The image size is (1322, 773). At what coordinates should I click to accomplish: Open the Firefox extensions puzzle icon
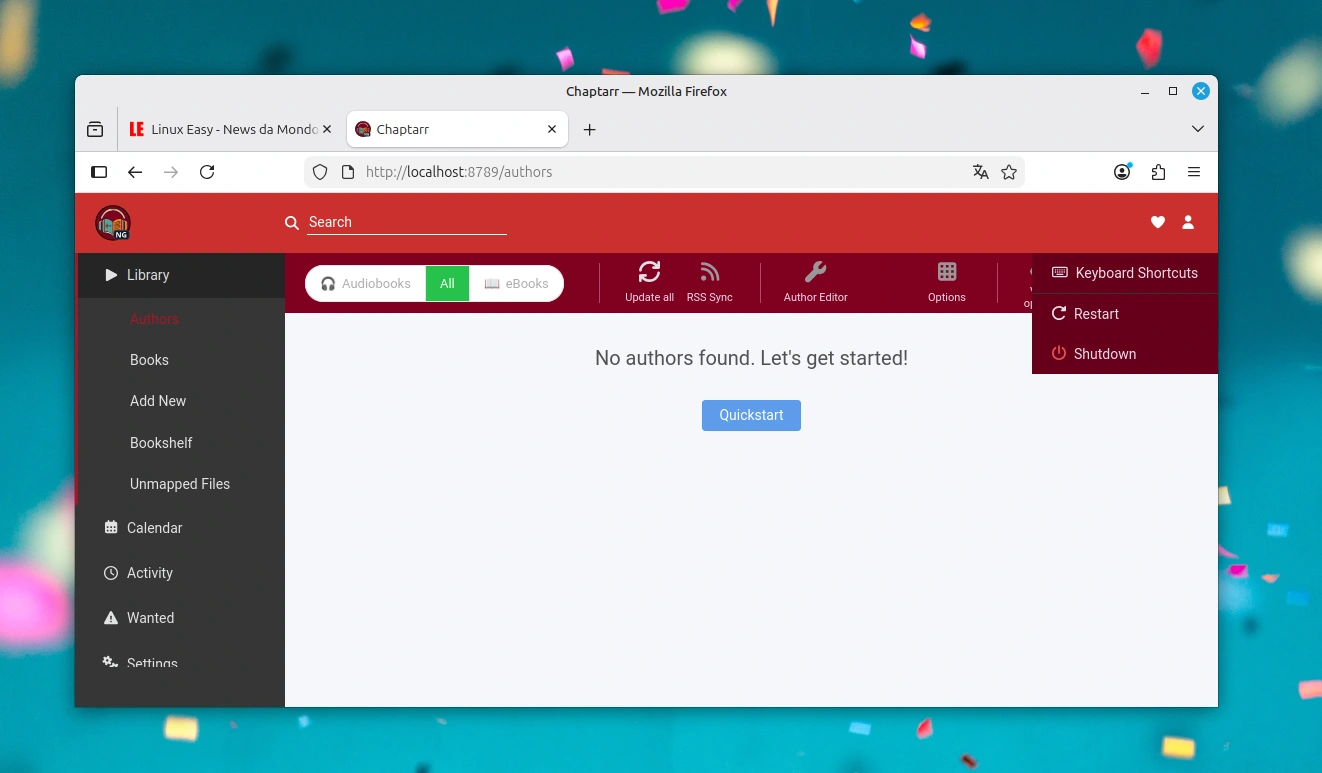point(1158,172)
